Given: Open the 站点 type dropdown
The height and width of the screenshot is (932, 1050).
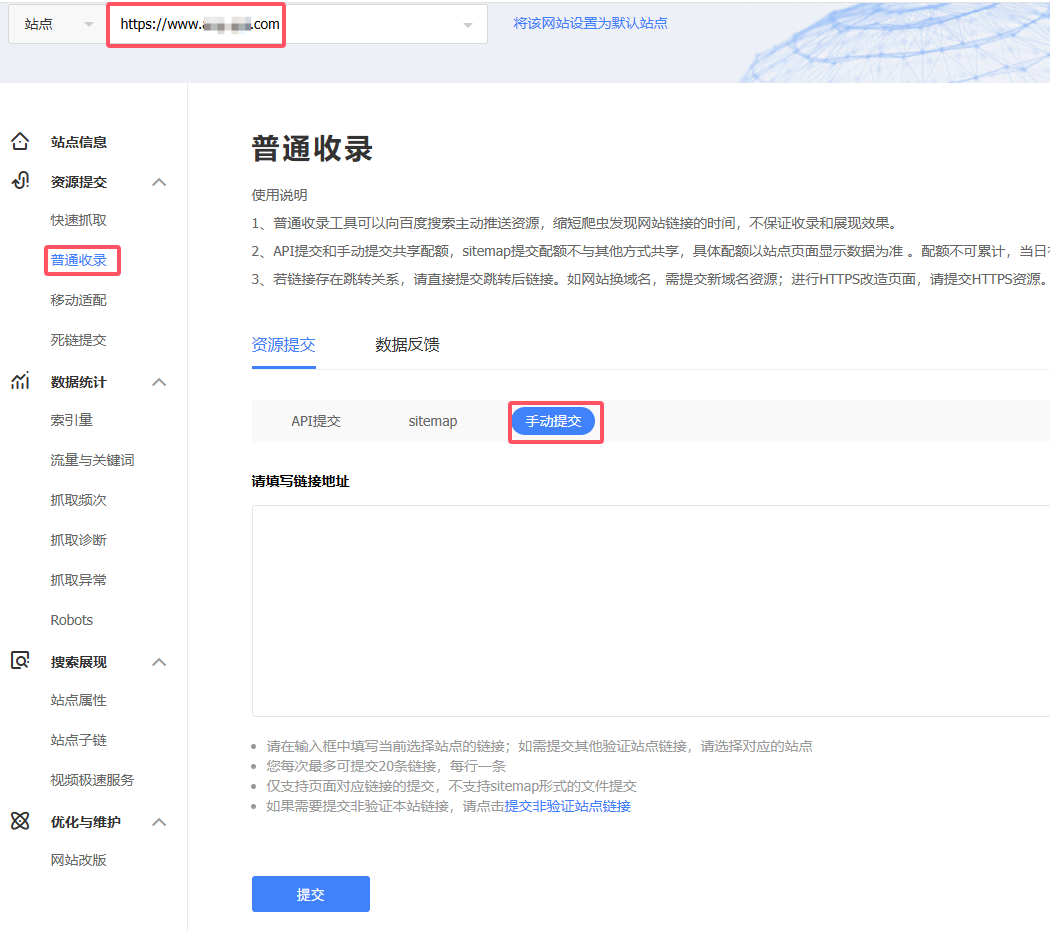Looking at the screenshot, I should tap(58, 24).
